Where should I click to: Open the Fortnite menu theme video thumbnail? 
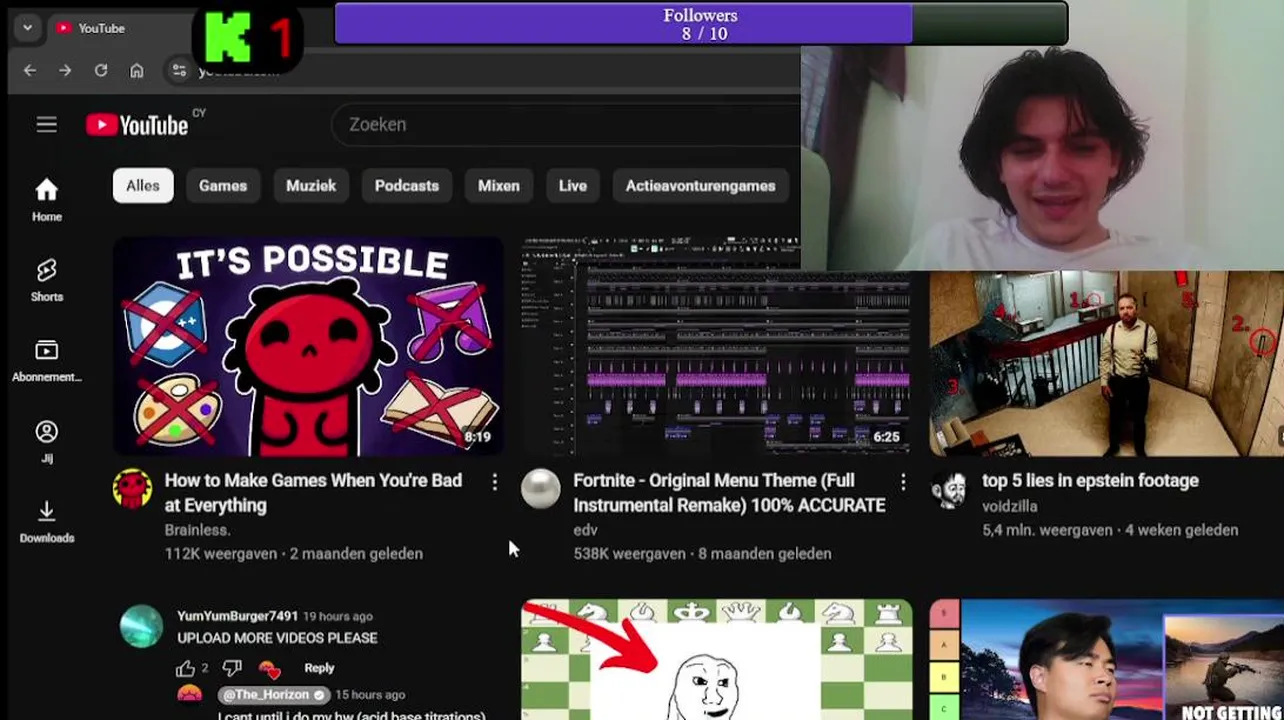[717, 346]
